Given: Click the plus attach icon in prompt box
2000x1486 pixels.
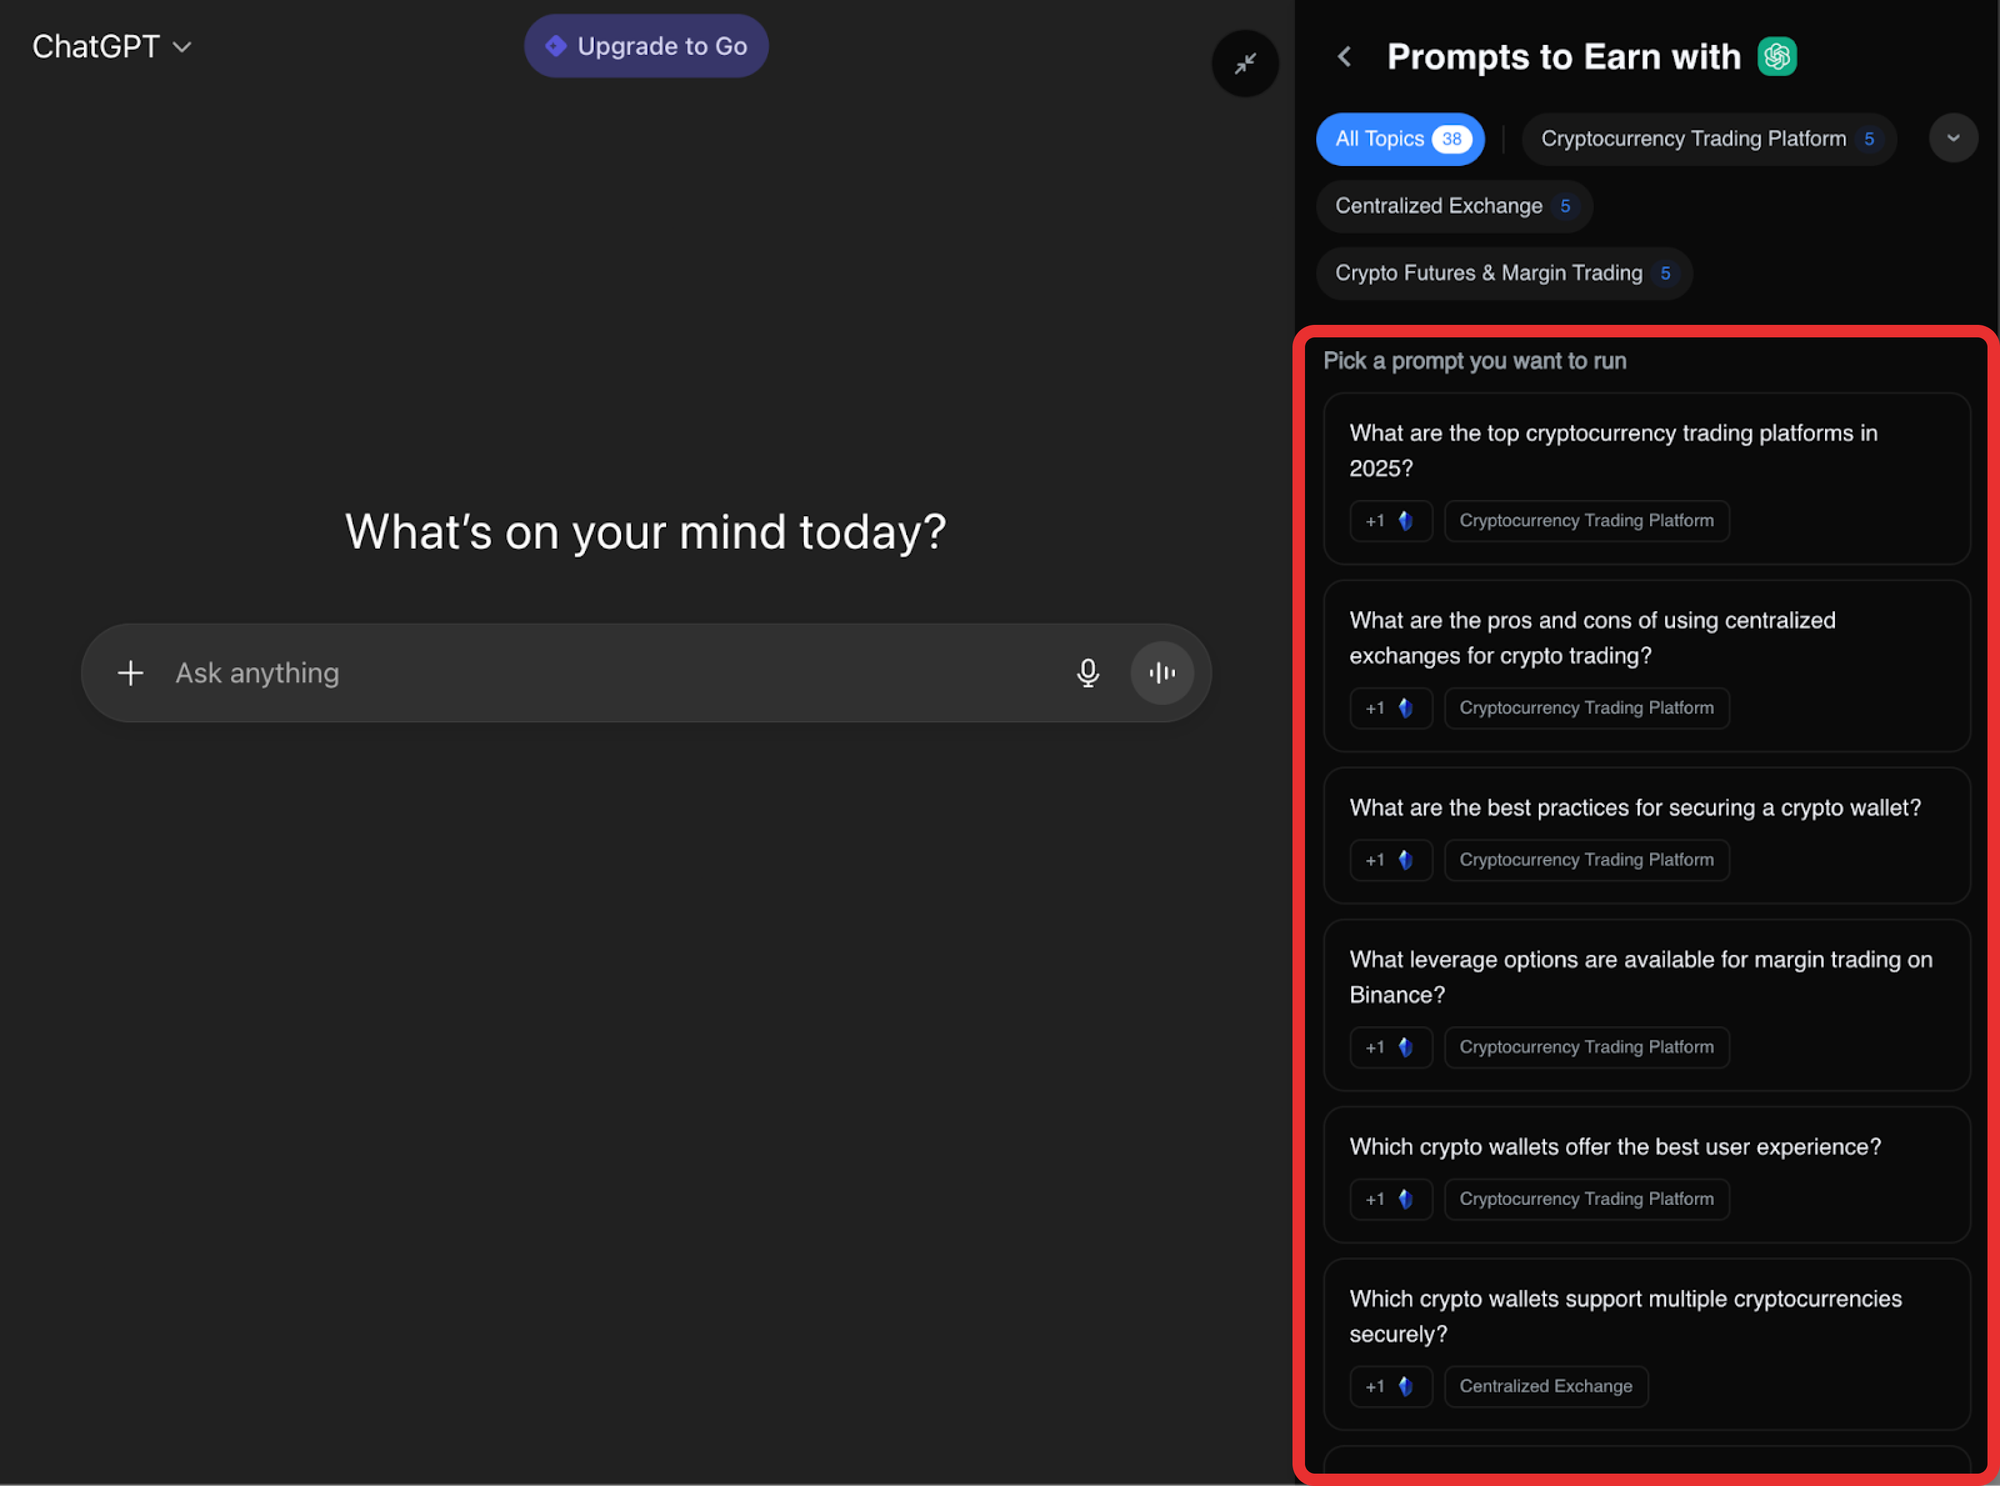Looking at the screenshot, I should pos(131,673).
